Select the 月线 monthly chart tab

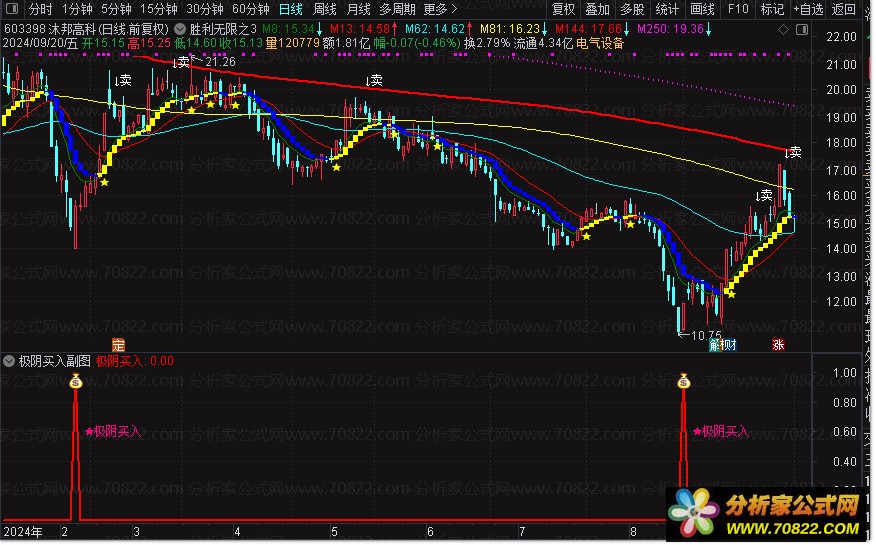tap(359, 9)
